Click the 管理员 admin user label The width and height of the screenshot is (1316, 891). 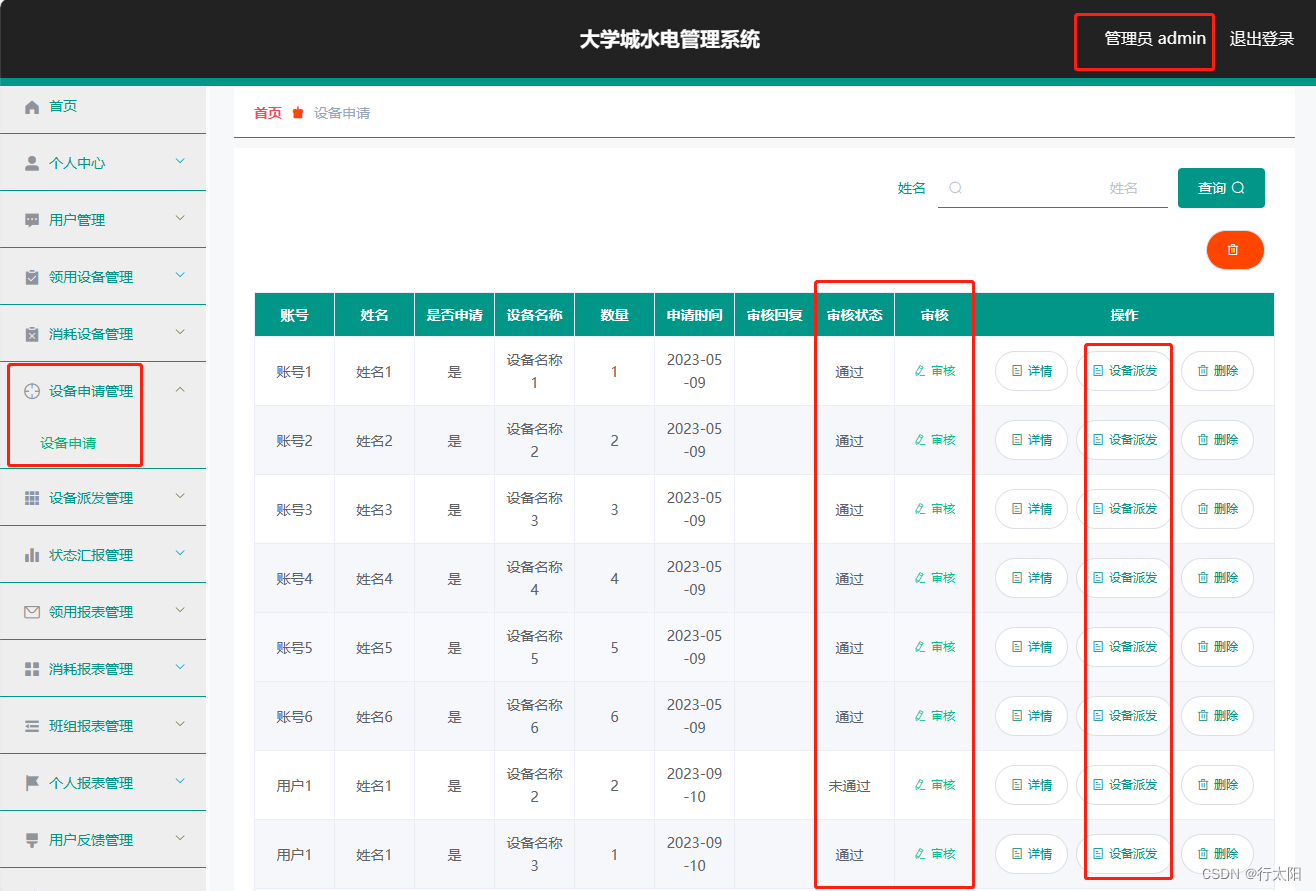coord(1155,39)
